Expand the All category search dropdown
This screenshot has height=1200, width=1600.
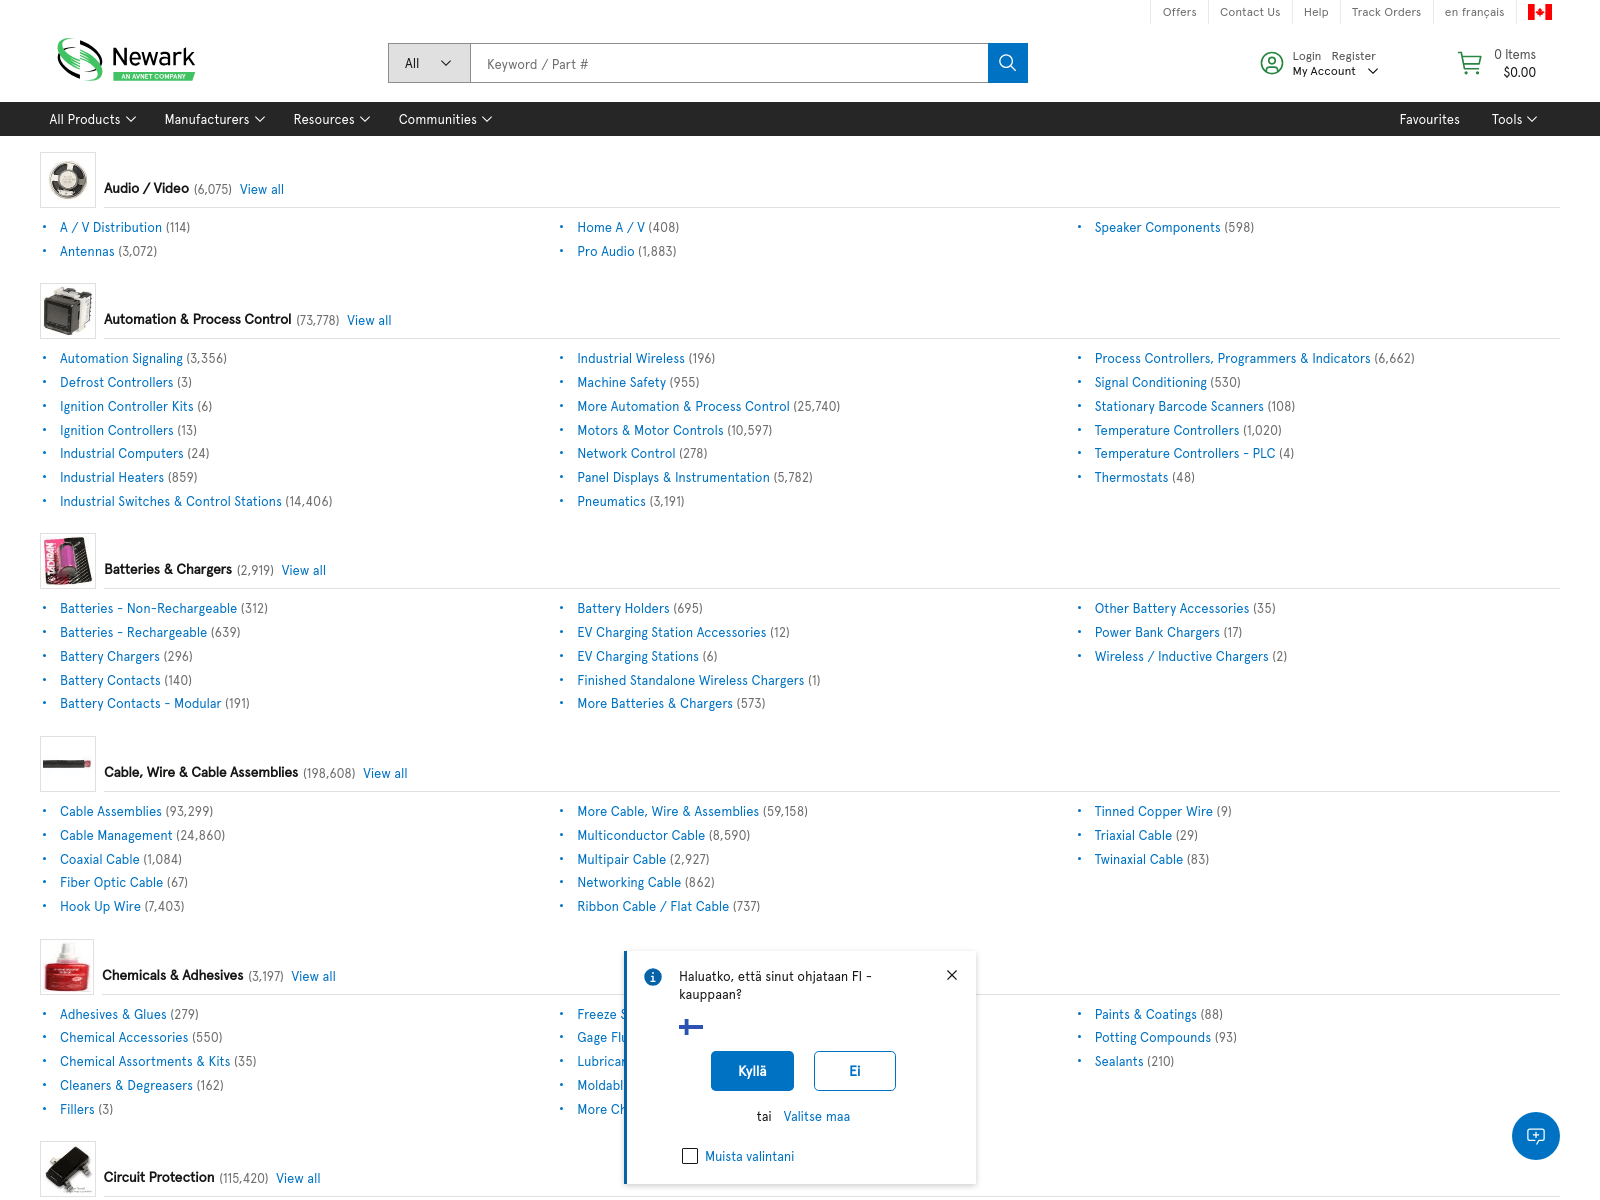[429, 63]
